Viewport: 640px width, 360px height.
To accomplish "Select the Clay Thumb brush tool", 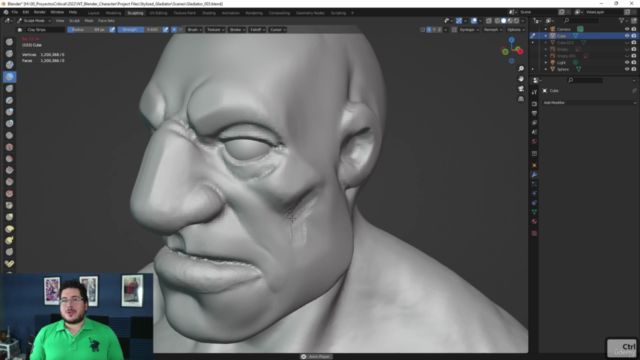I will [x=9, y=88].
